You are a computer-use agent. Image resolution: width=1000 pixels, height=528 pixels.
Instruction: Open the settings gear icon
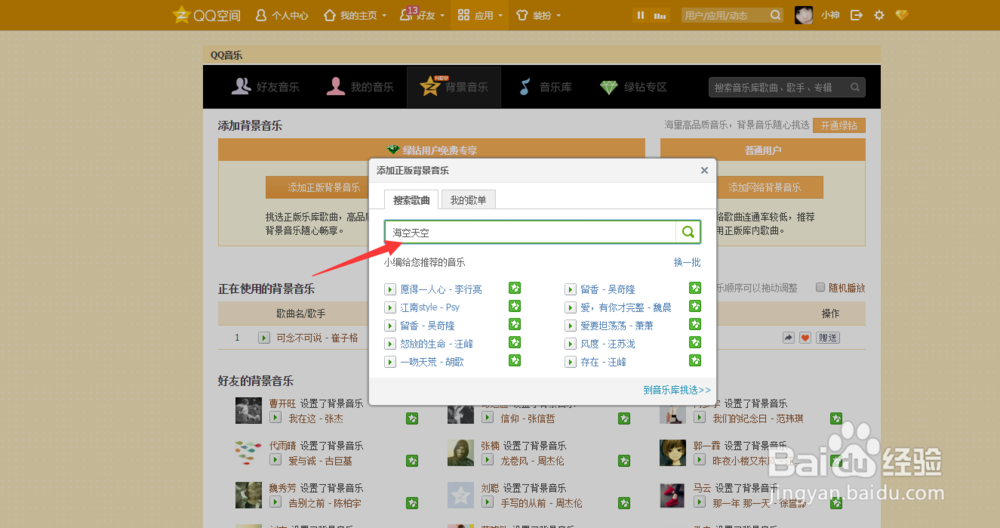click(879, 15)
